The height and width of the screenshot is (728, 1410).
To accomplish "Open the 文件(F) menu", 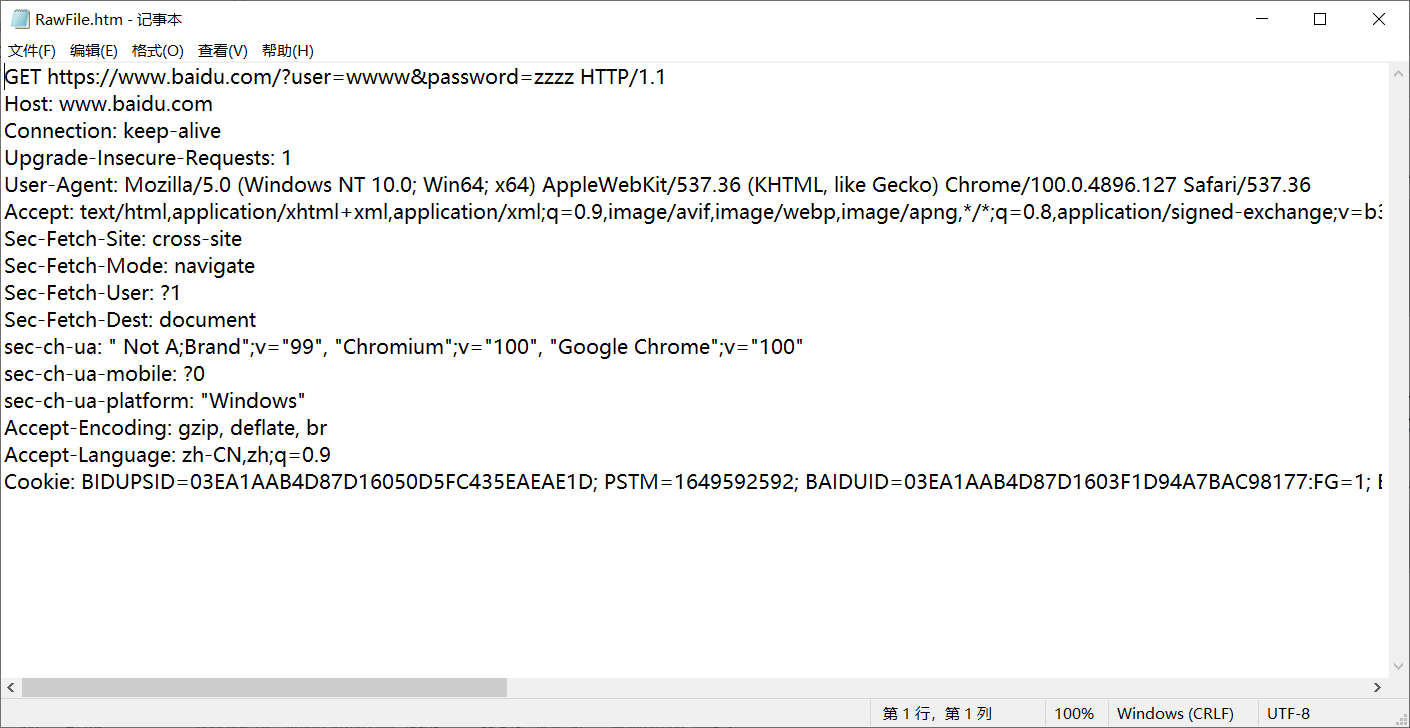I will [x=32, y=51].
